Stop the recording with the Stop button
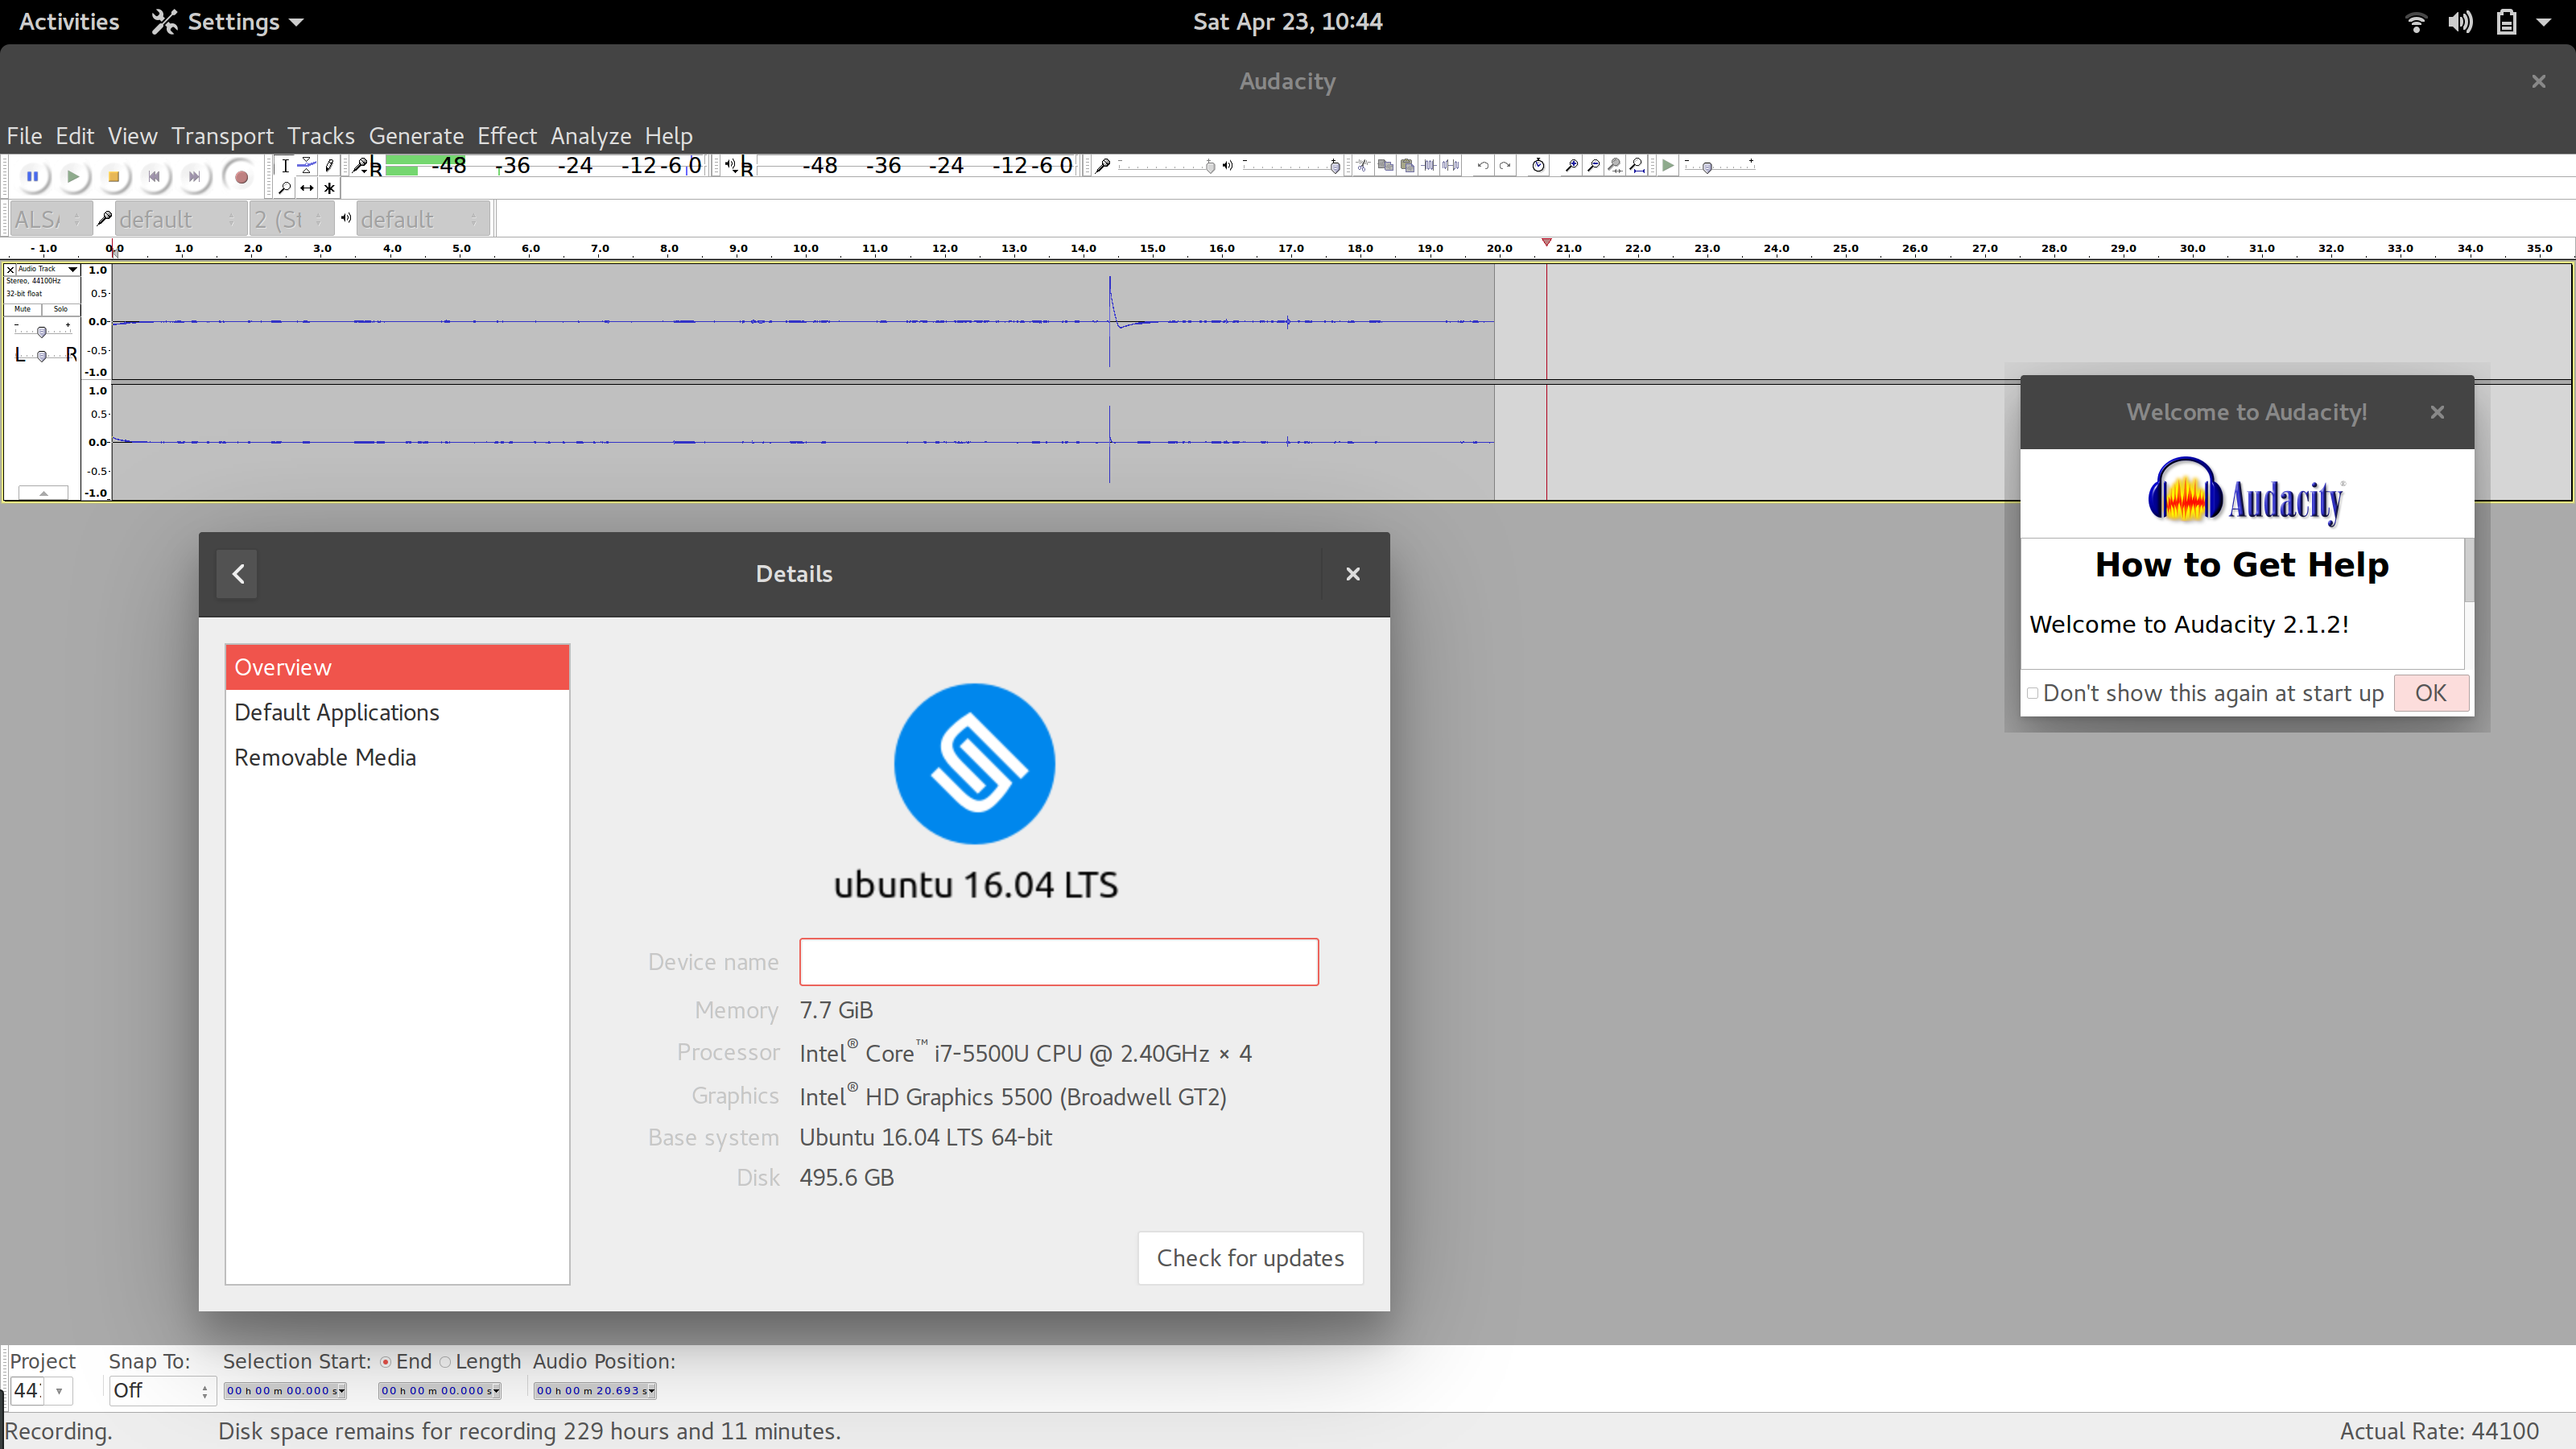Image resolution: width=2576 pixels, height=1449 pixels. click(114, 177)
